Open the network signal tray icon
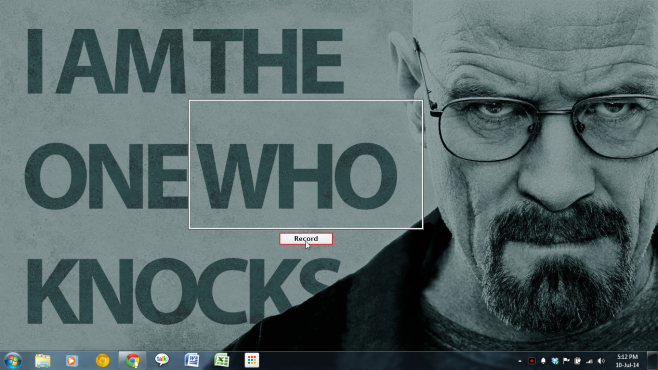The height and width of the screenshot is (370, 658). [x=589, y=361]
